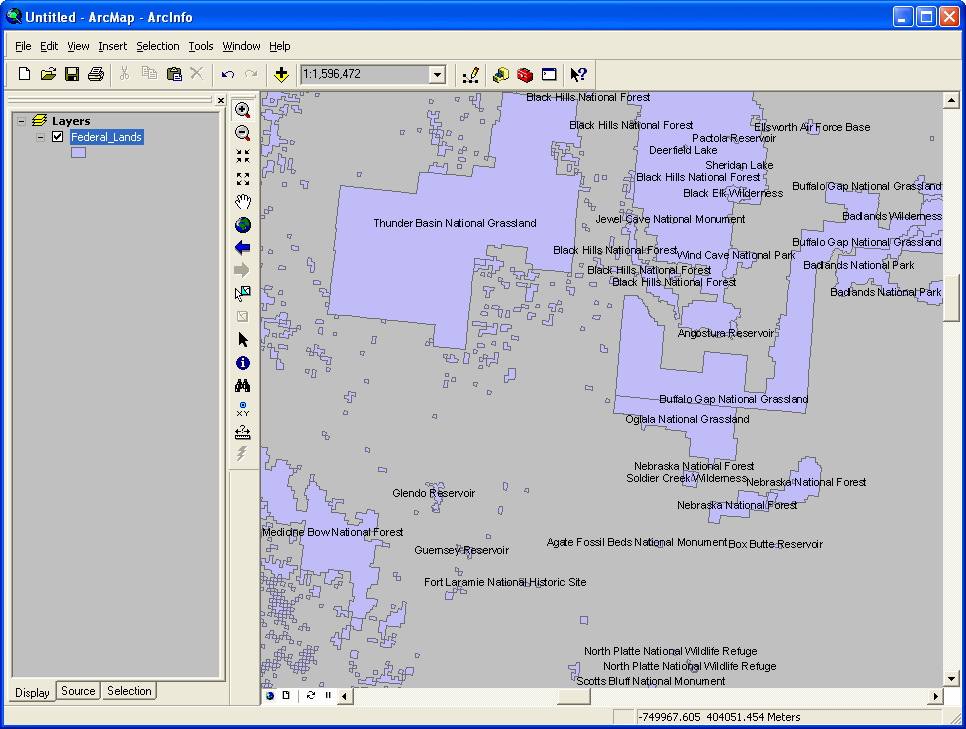Select the Zoom In tool
Screen dimensions: 966x729
pos(242,110)
